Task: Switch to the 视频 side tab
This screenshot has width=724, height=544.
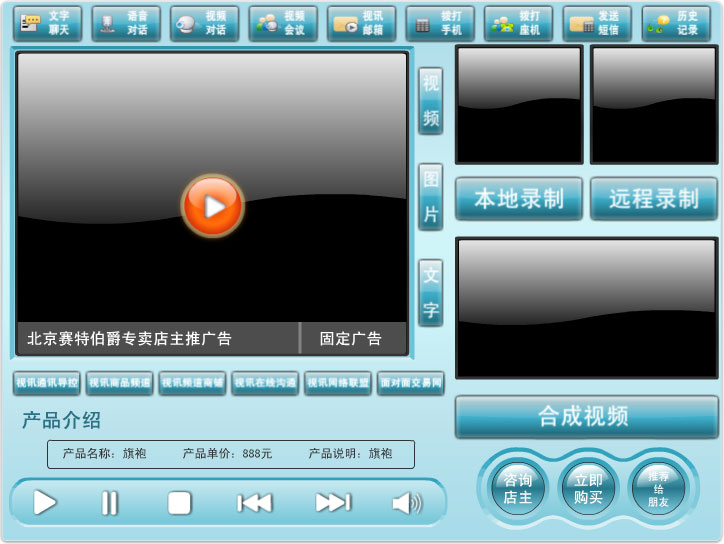Action: [430, 101]
